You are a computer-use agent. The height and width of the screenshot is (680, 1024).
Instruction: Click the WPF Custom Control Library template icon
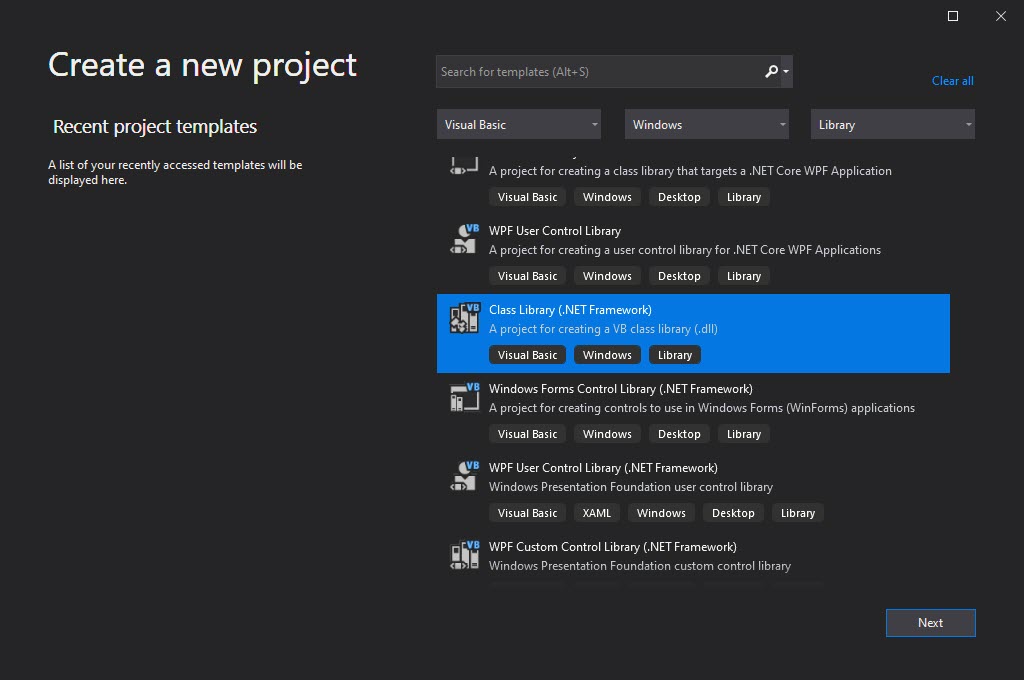(x=464, y=555)
